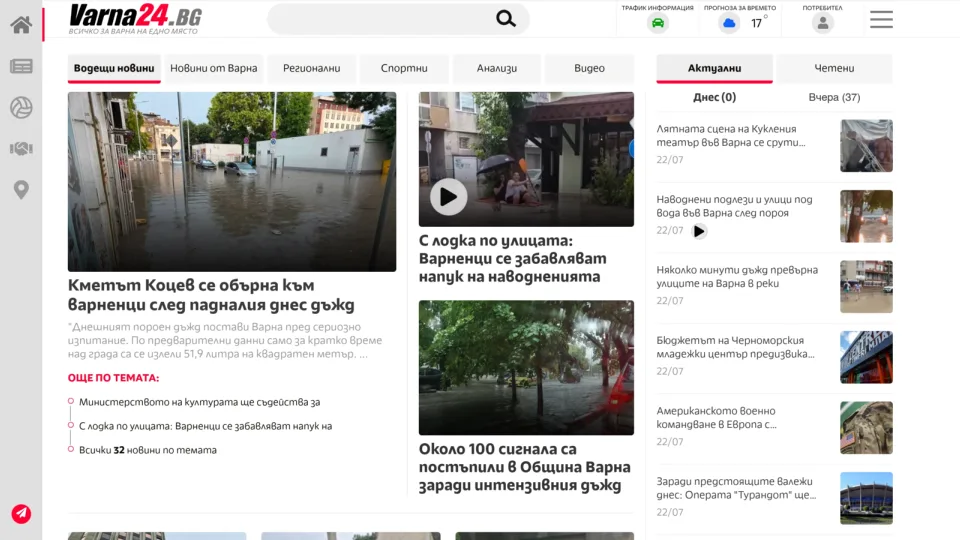Play the boat-on-street video

448,197
